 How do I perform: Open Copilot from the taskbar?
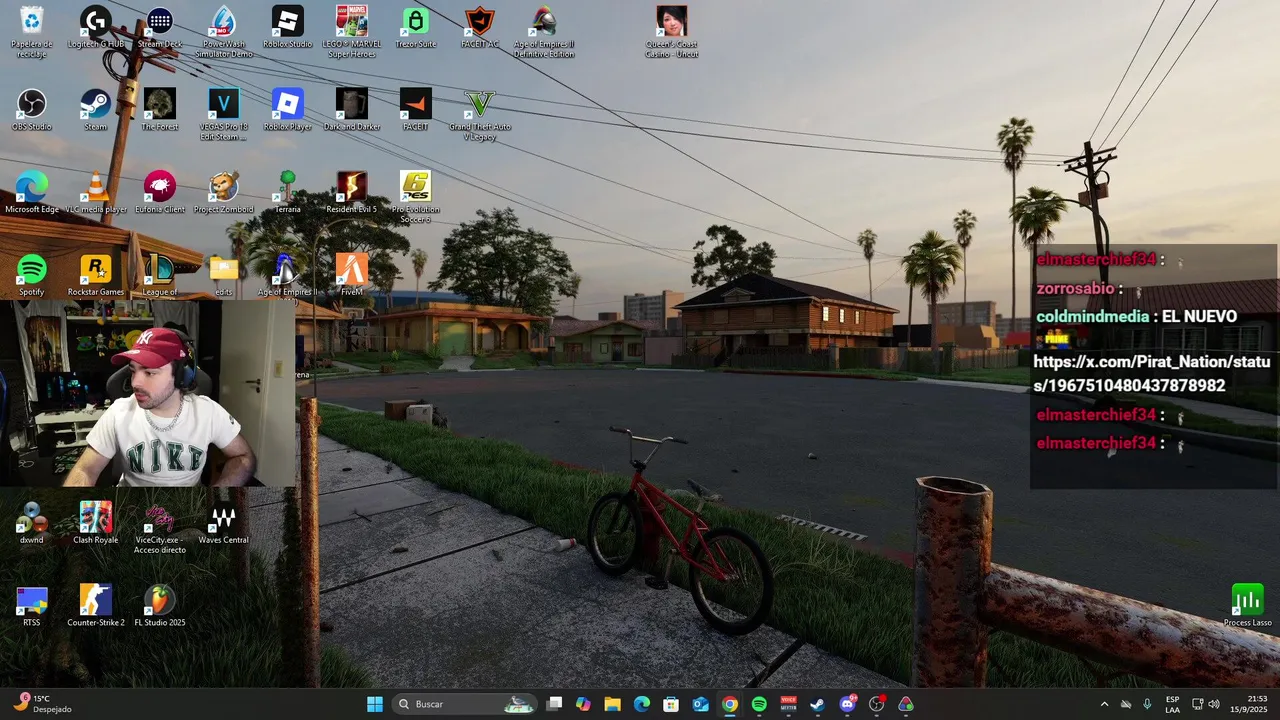(x=583, y=704)
